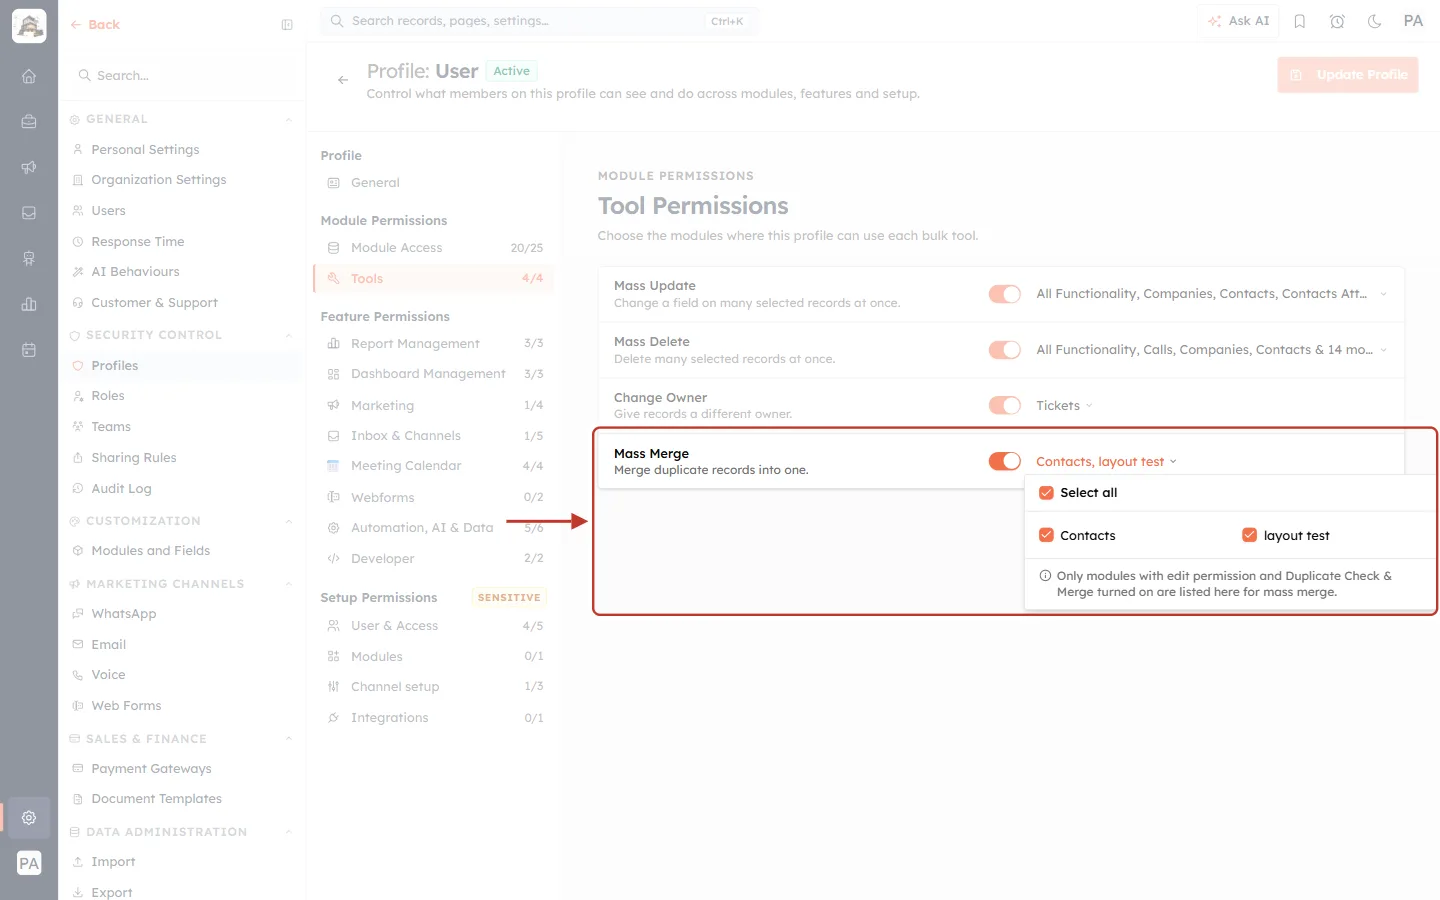Collapse the GENERAL sidebar section
The image size is (1440, 900).
pos(288,120)
